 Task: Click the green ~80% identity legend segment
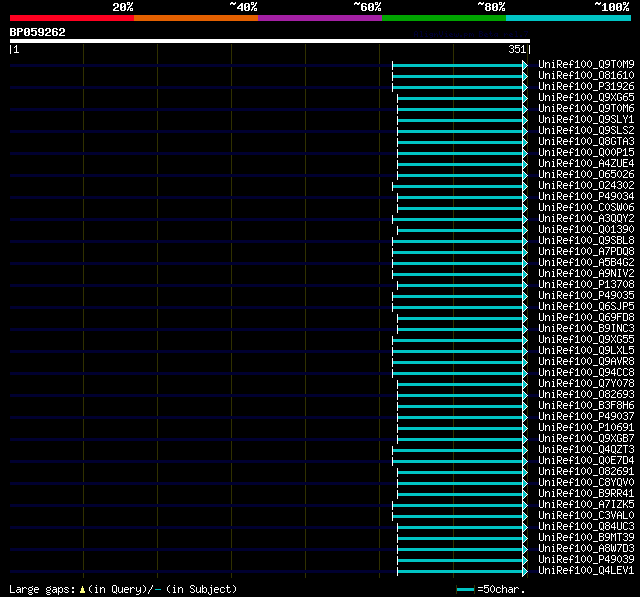[x=444, y=18]
